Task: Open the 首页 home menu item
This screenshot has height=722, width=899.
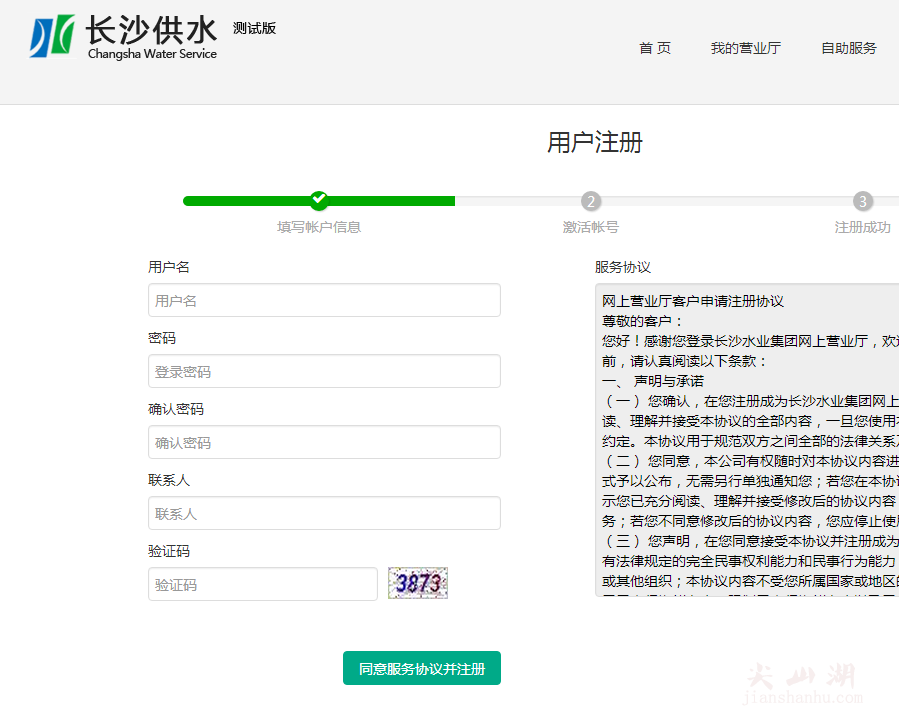Action: tap(655, 48)
